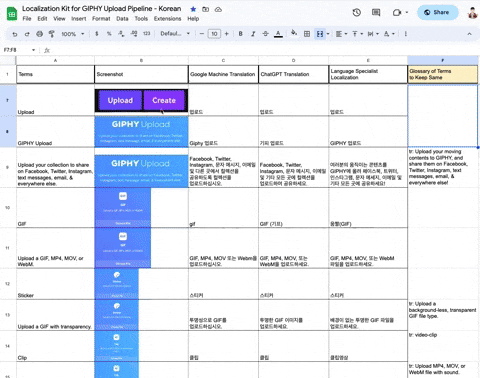Open the zoom 100% dropdown
480x378 pixels.
[x=73, y=34]
